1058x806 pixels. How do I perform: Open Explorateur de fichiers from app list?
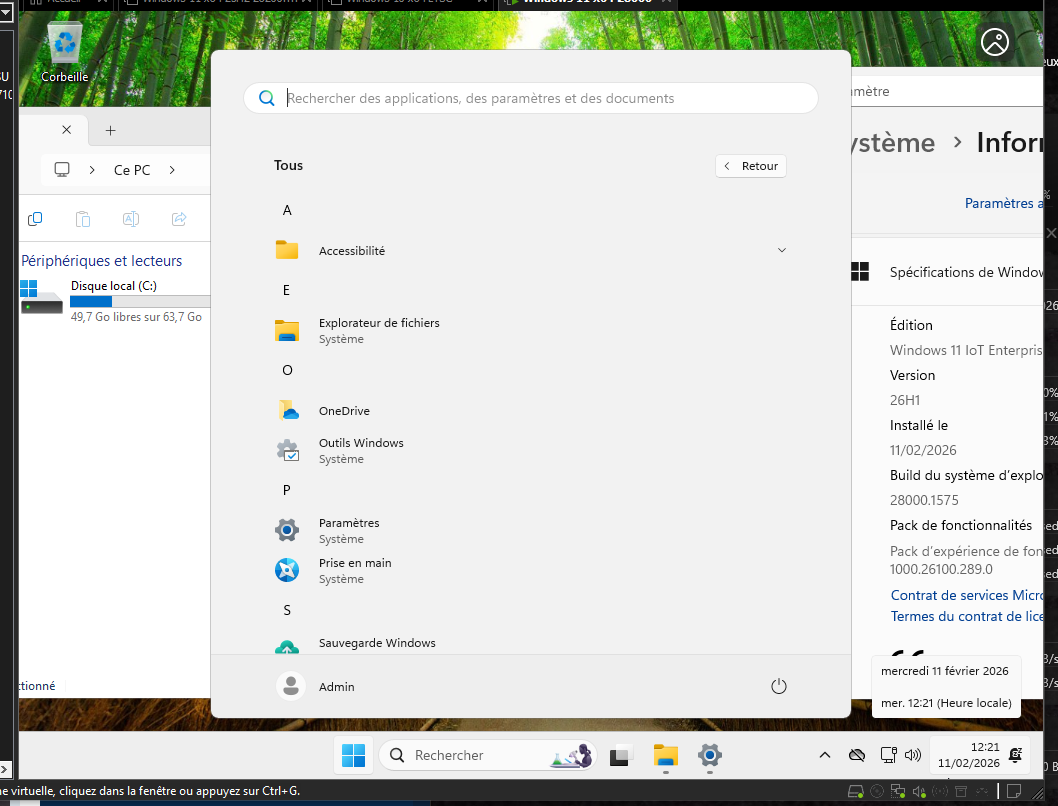[x=378, y=330]
